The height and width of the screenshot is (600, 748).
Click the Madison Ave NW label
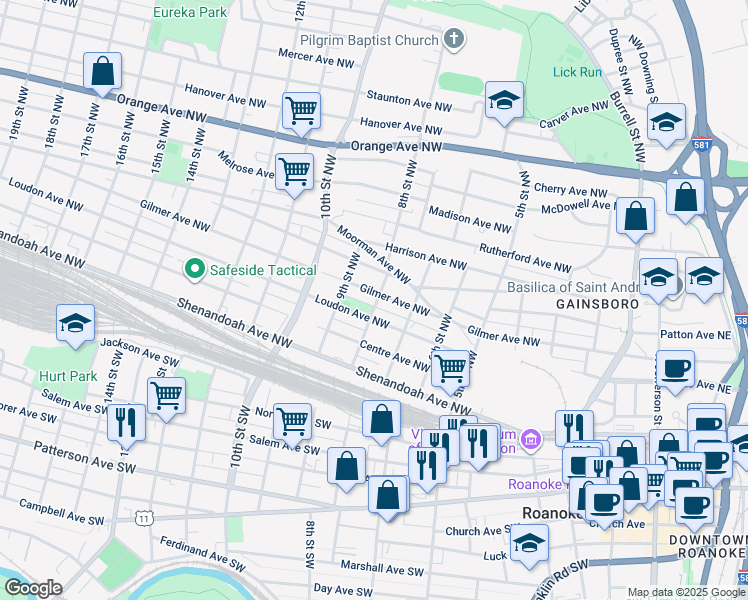pyautogui.click(x=470, y=219)
